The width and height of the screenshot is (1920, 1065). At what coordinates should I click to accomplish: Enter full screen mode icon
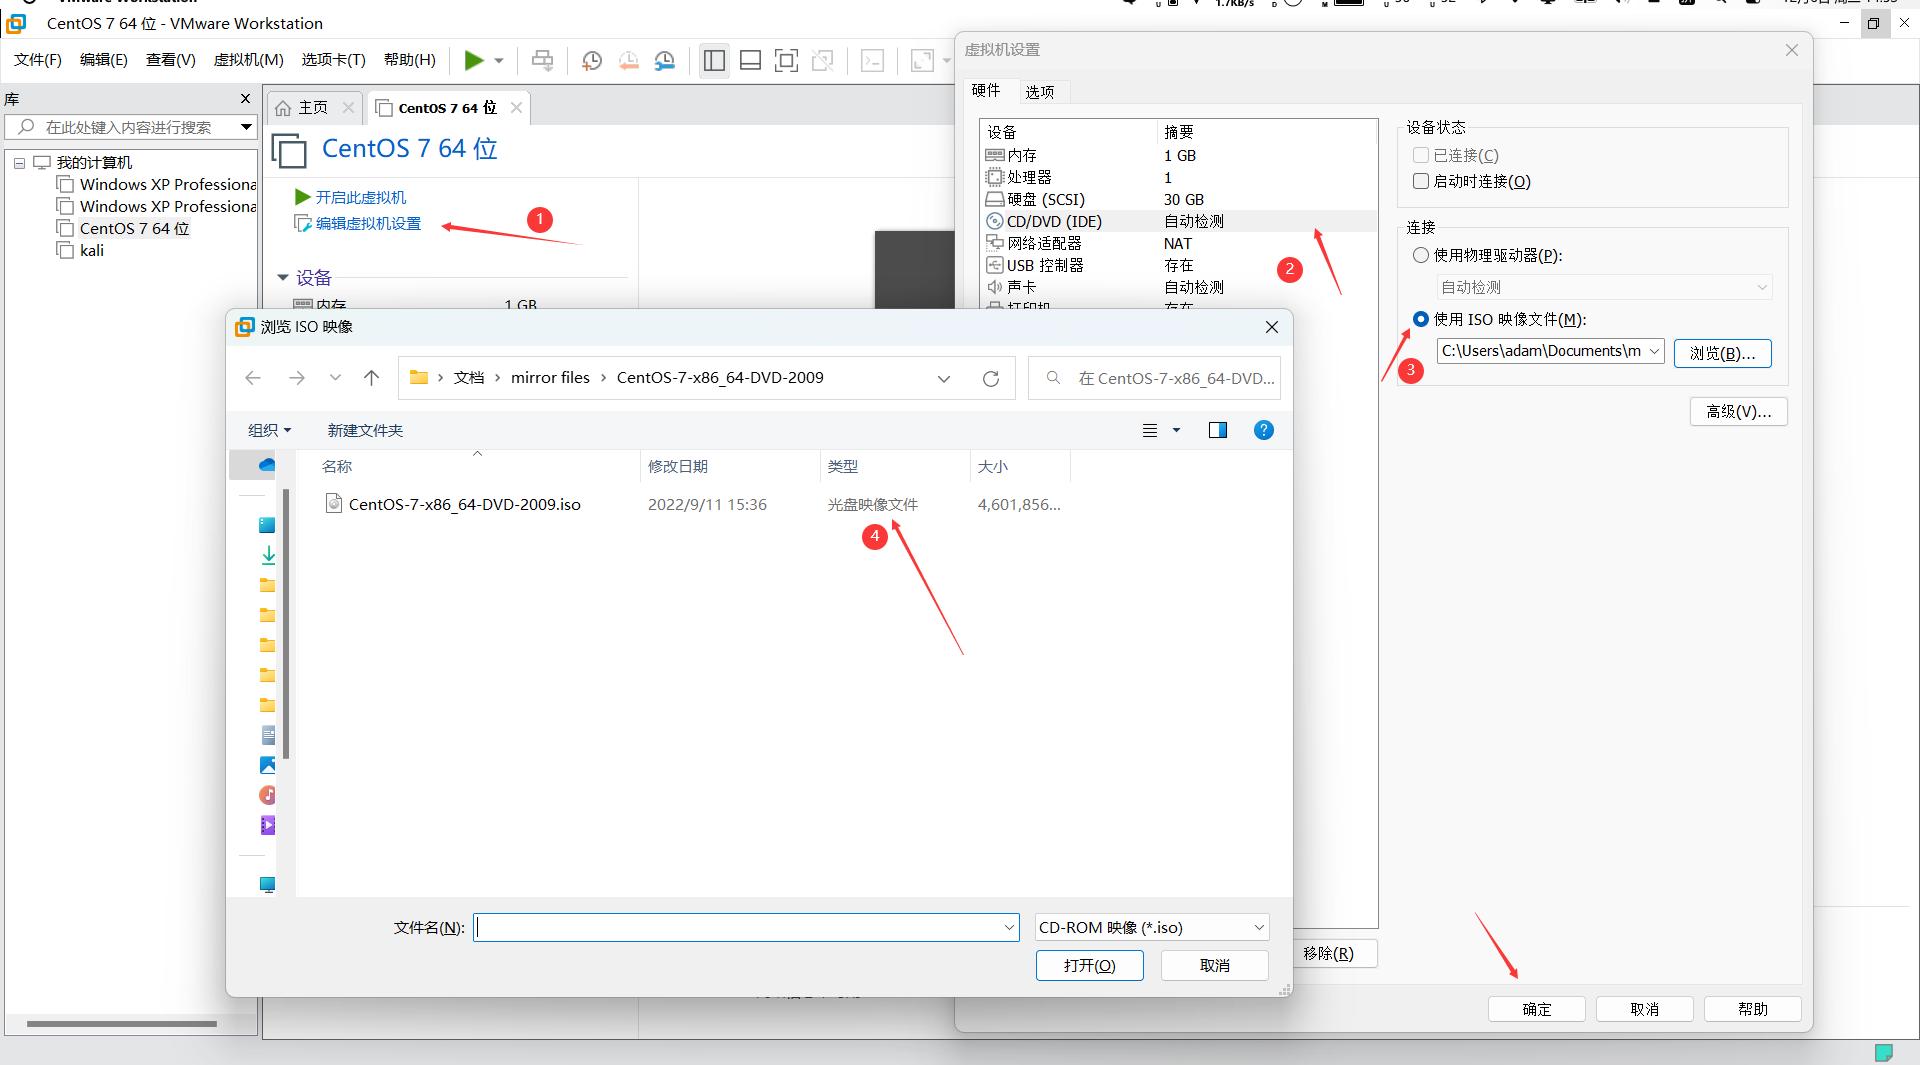click(786, 60)
